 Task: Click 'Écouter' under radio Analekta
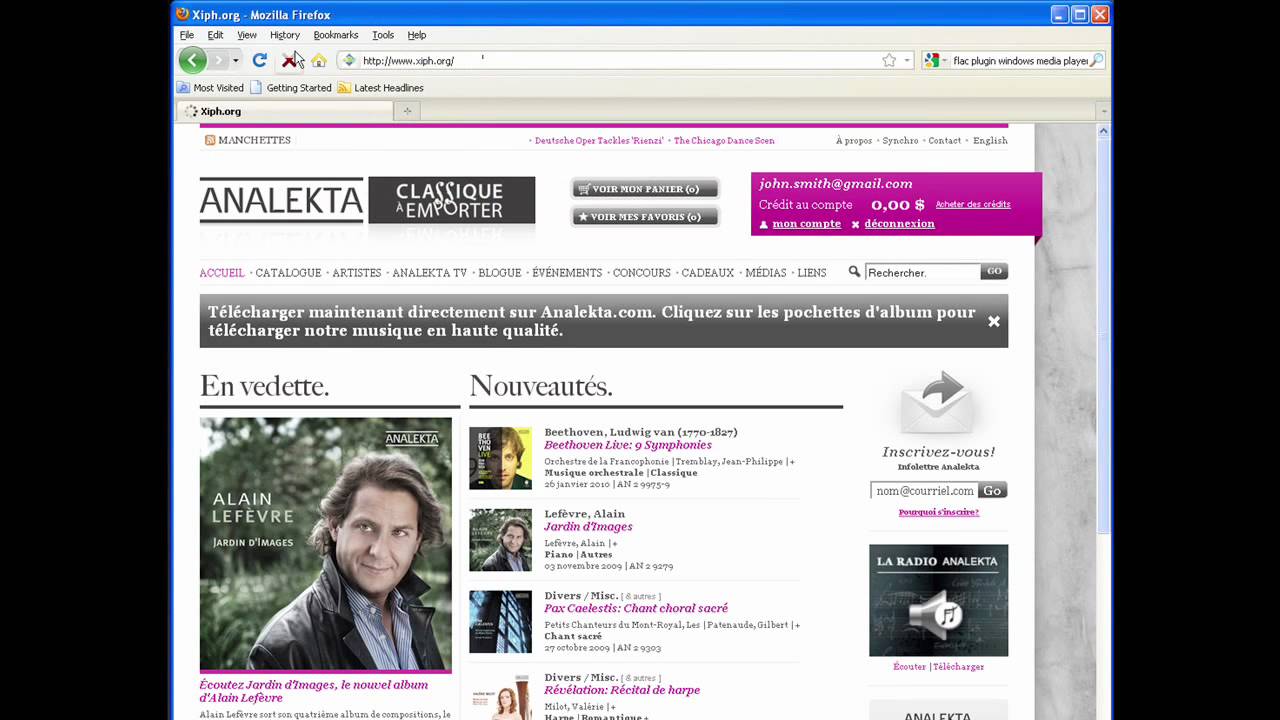909,667
